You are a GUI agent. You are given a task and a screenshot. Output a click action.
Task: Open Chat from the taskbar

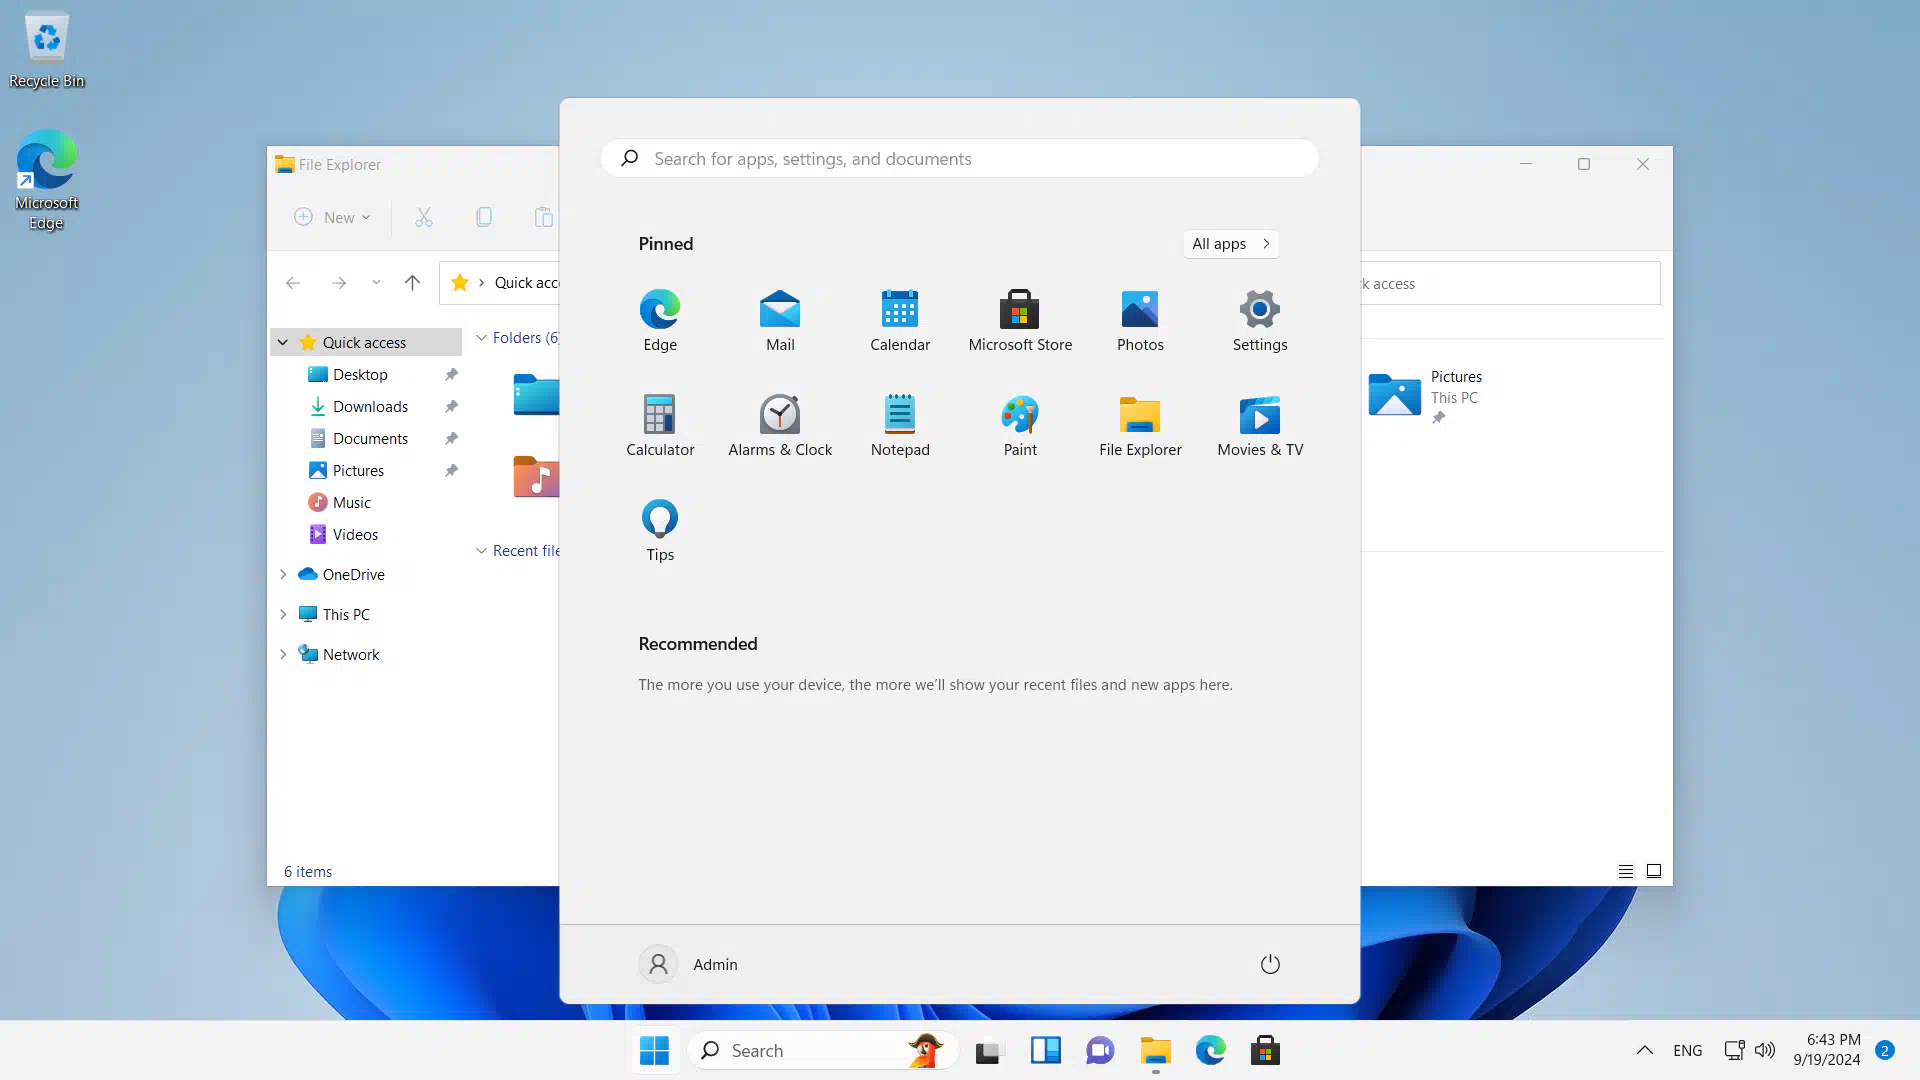[x=1100, y=1050]
